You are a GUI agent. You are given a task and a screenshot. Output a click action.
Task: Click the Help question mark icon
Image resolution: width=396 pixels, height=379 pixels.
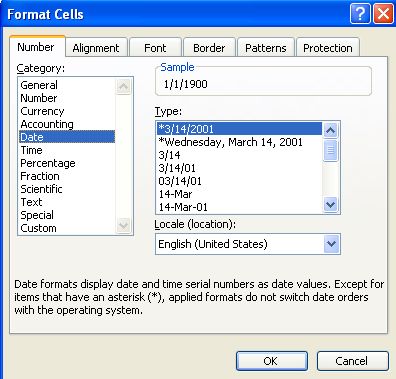(x=360, y=14)
